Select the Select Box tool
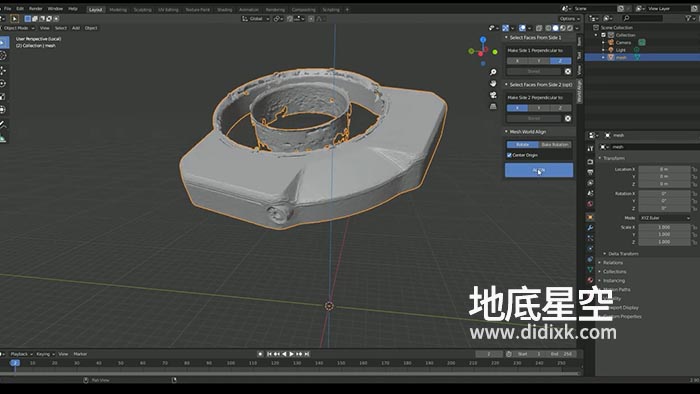 (3, 43)
